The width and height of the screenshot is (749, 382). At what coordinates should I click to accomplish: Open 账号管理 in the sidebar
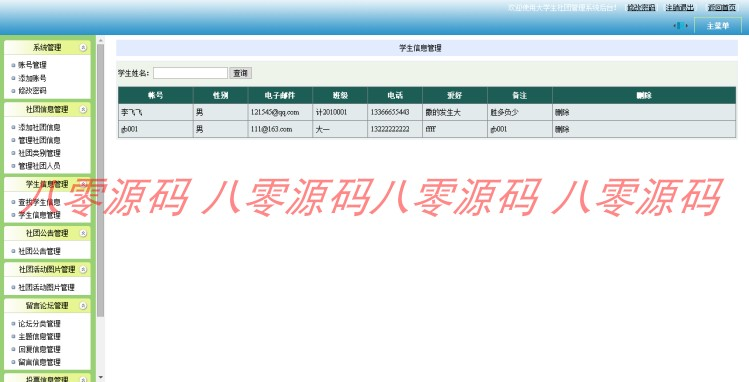32,65
